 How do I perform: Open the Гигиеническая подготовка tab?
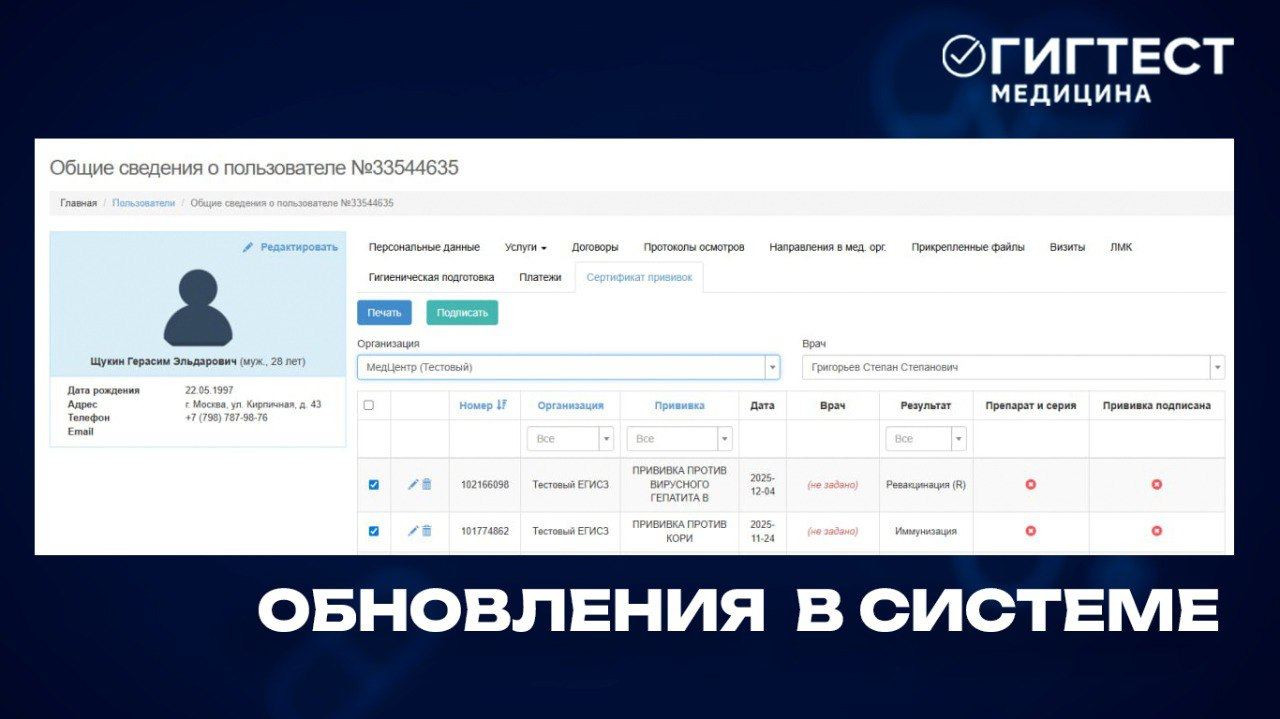point(430,277)
